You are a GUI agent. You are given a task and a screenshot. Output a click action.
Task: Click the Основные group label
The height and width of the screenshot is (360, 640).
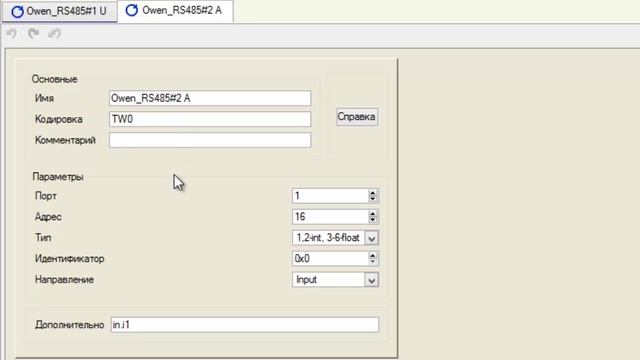coord(54,79)
